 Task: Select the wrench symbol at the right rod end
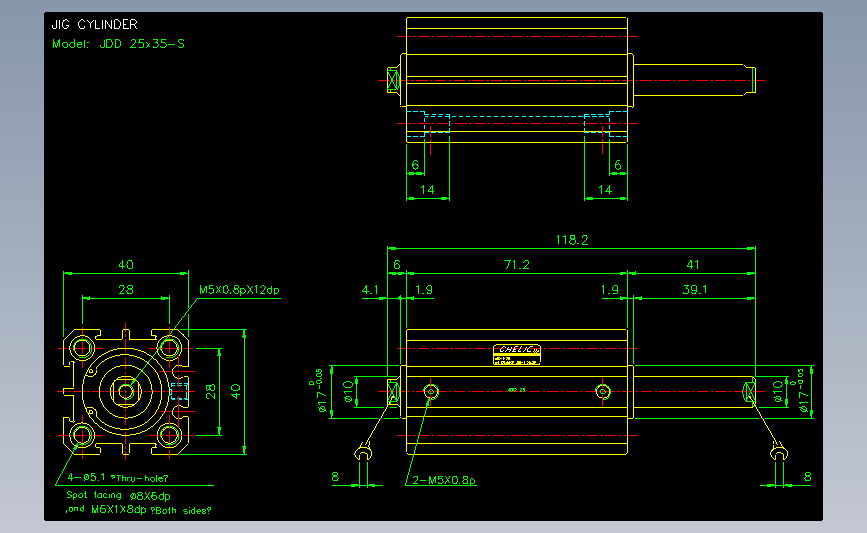pyautogui.click(x=779, y=452)
